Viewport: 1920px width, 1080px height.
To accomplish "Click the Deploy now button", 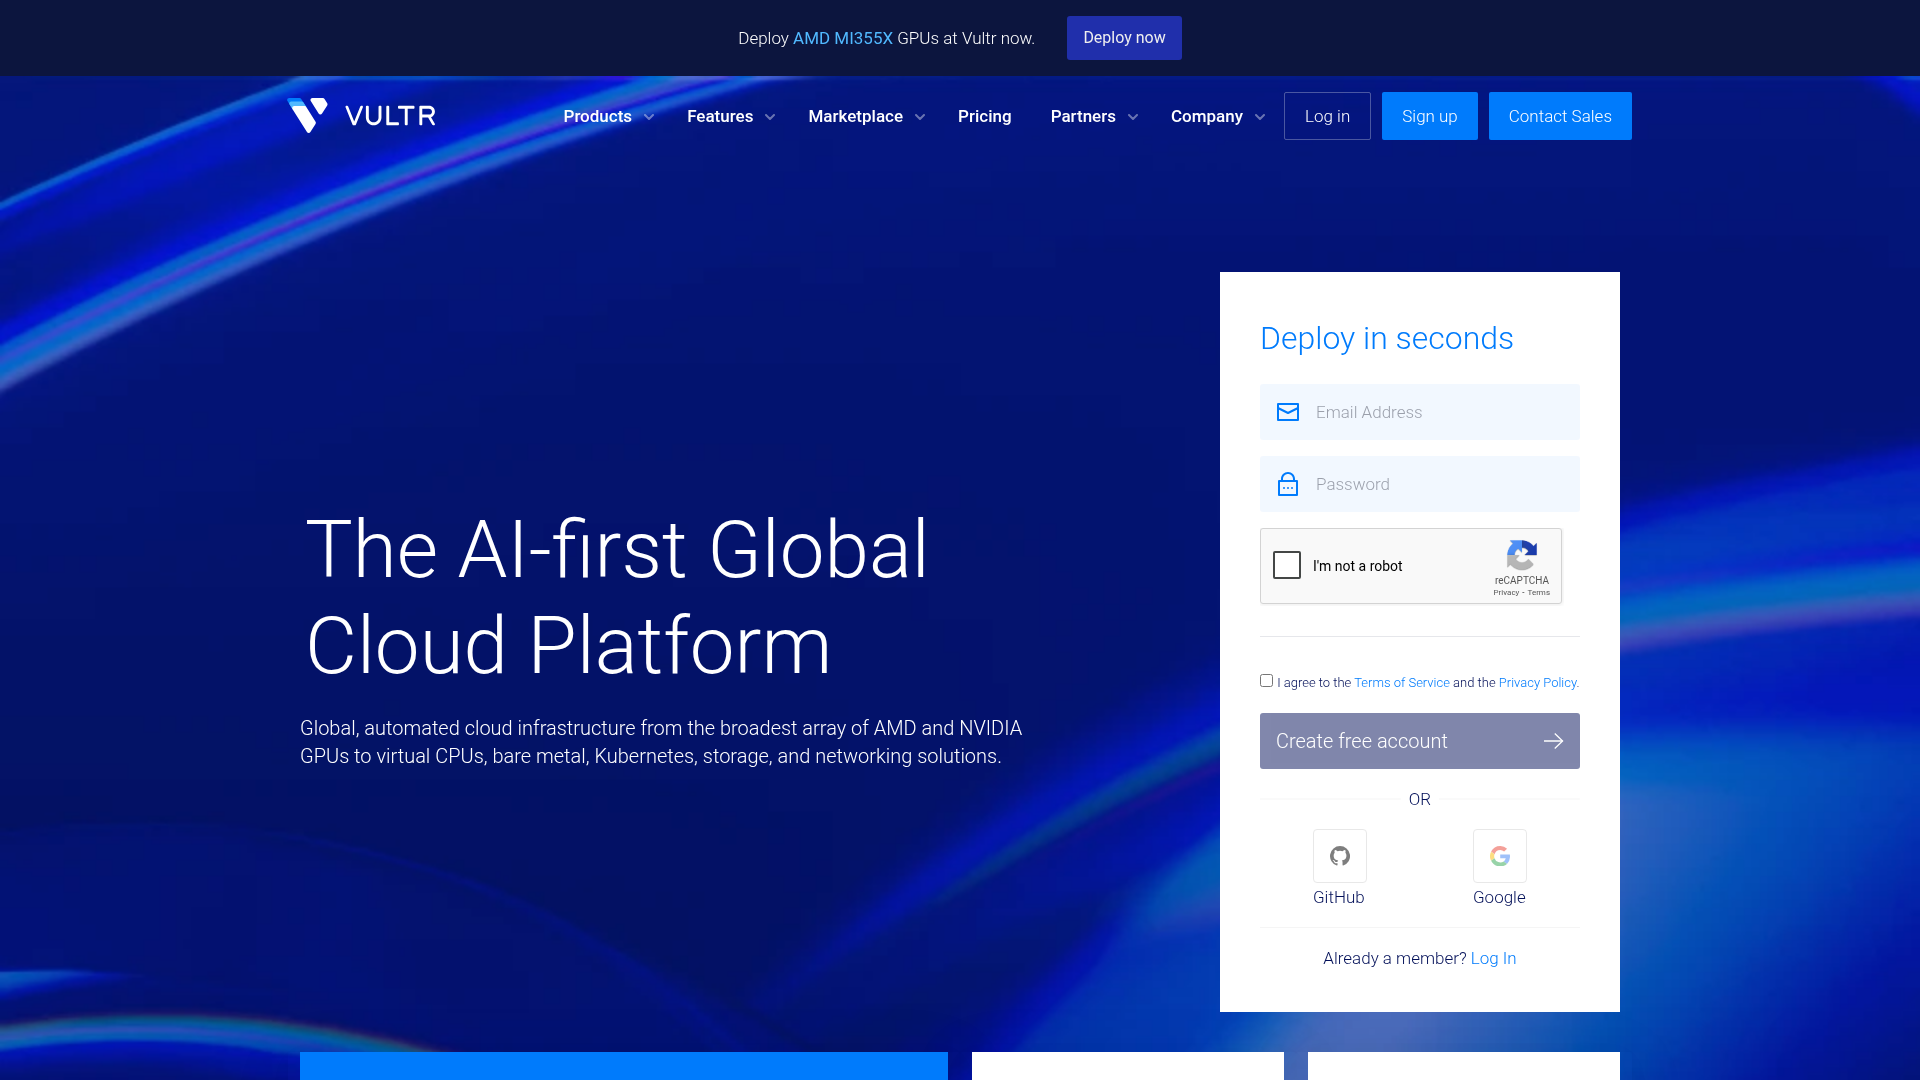I will point(1124,37).
